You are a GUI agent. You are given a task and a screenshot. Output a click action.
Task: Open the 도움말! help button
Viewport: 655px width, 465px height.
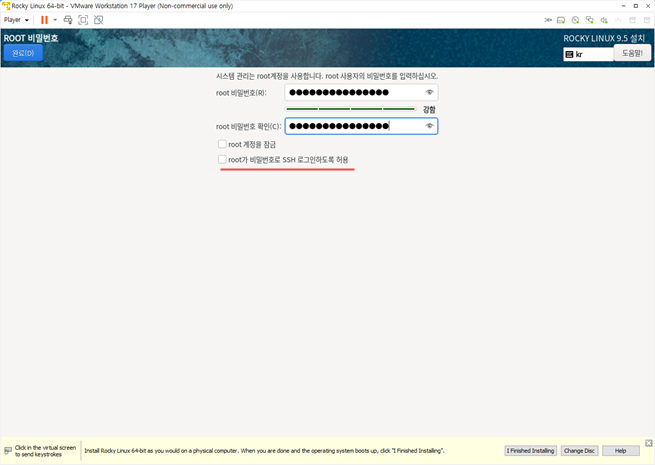632,53
